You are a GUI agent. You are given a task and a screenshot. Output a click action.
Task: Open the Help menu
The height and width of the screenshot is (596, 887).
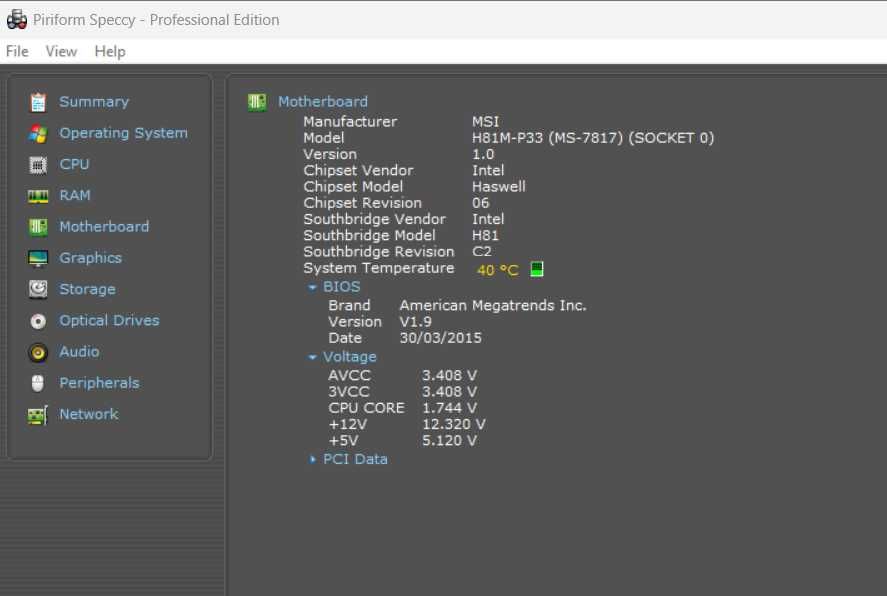click(x=110, y=51)
